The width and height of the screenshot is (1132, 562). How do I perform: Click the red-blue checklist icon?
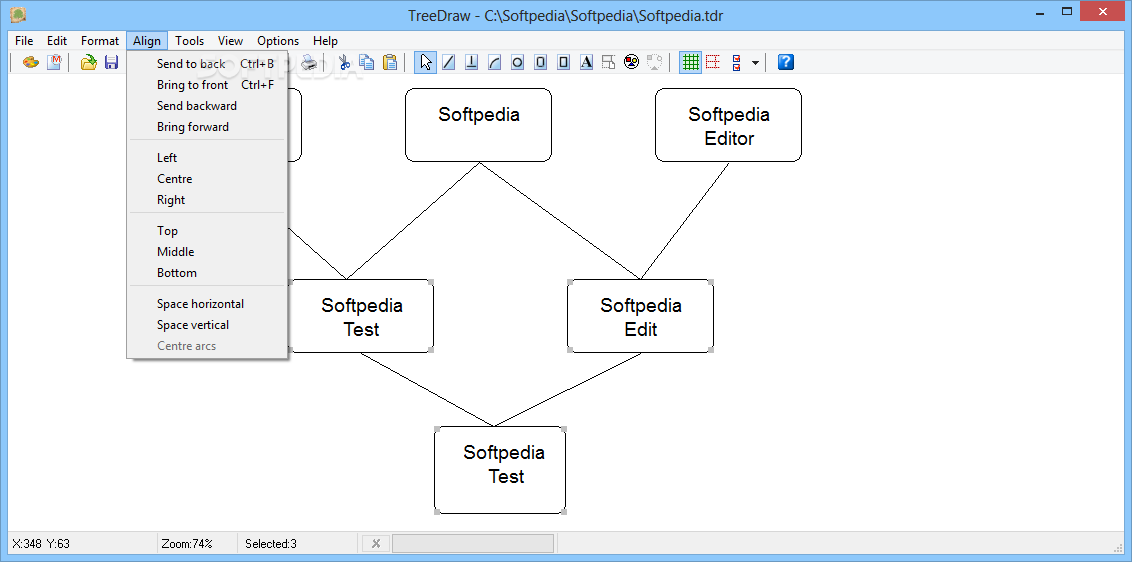736,62
